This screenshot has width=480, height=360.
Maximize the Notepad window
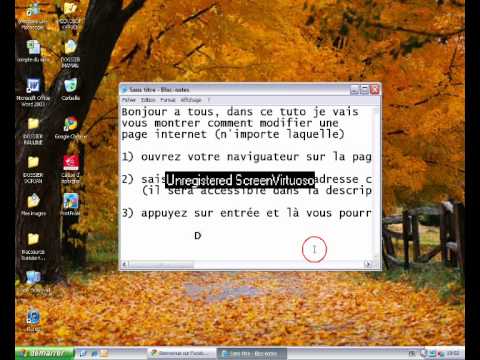tap(365, 89)
